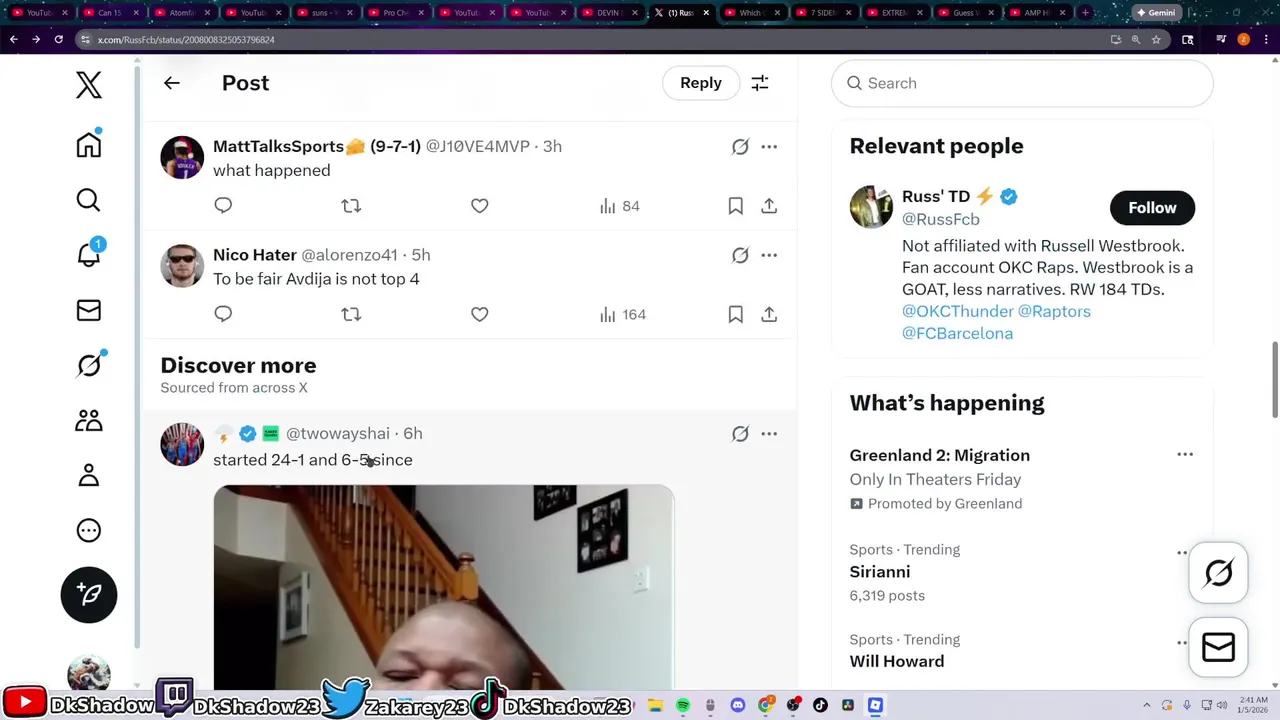The height and width of the screenshot is (720, 1280).
Task: Open options for Will Howard trend
Action: 1183,642
